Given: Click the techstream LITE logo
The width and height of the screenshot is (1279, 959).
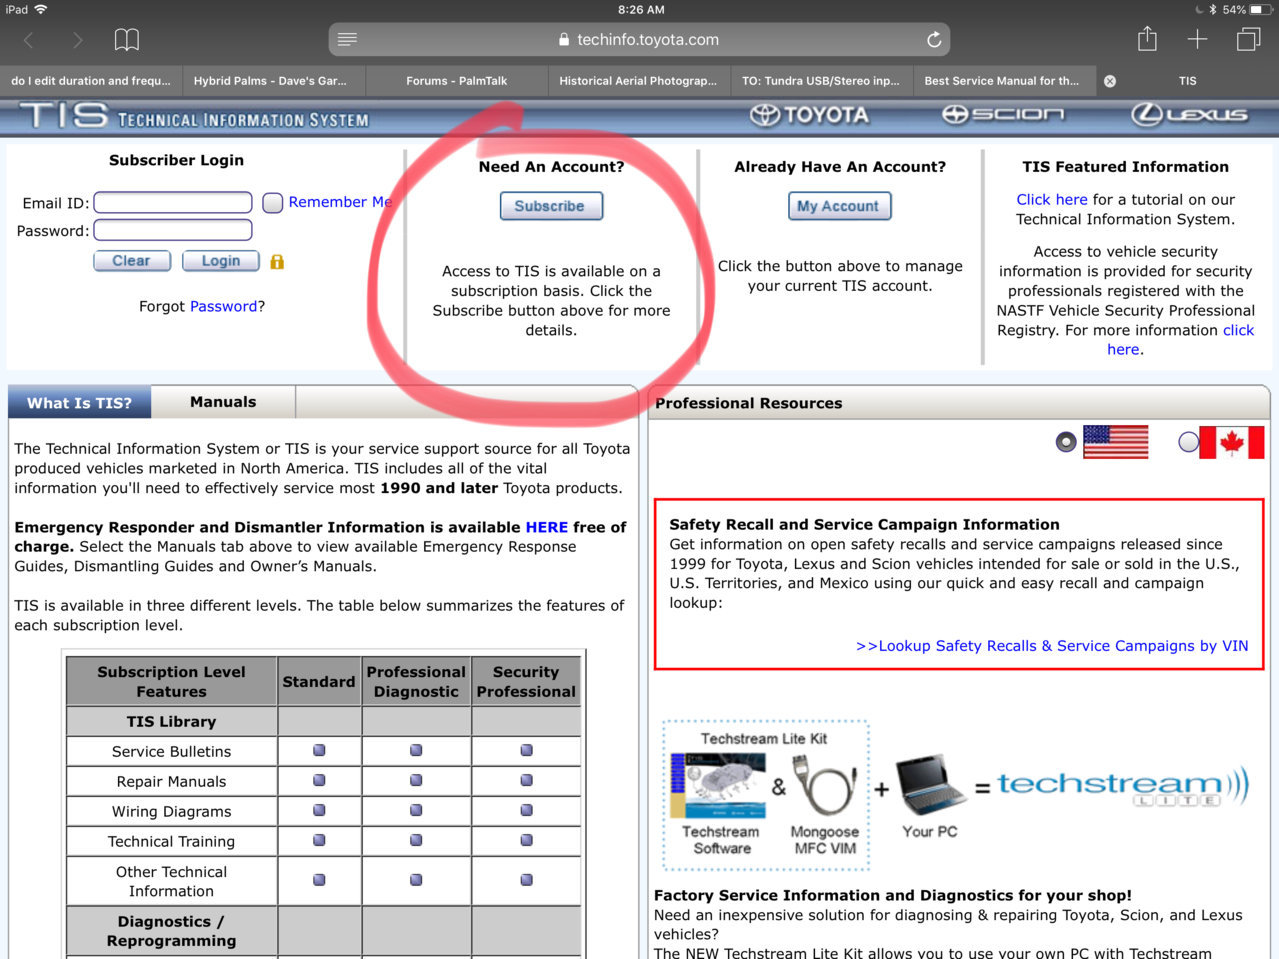Looking at the screenshot, I should tap(1123, 787).
